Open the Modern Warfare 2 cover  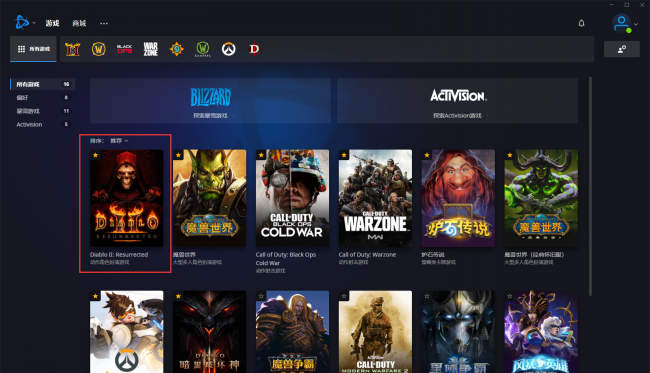375,332
